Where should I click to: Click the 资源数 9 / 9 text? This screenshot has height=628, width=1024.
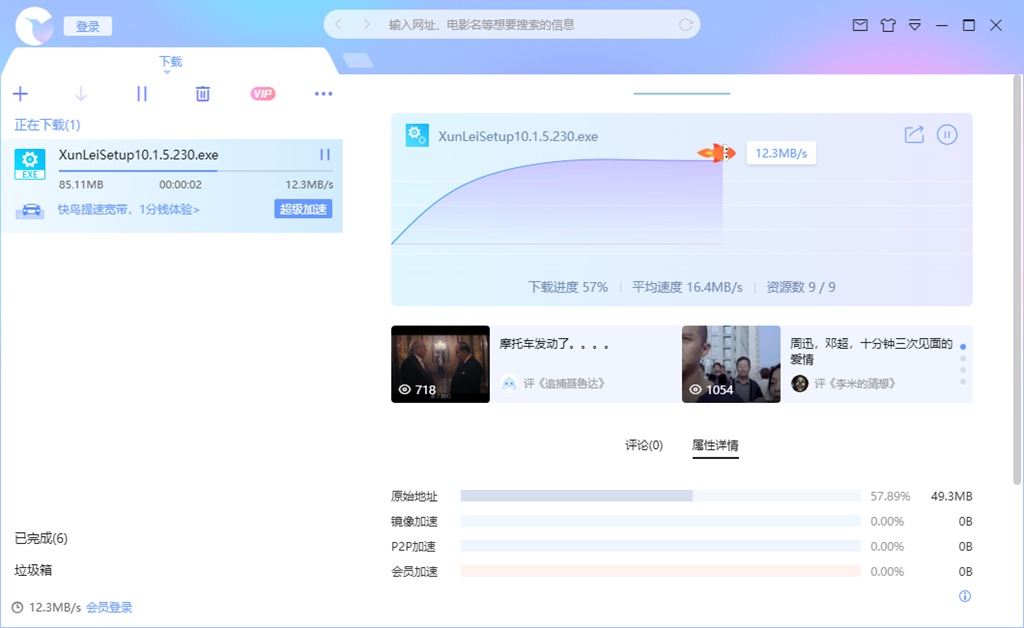click(x=801, y=287)
